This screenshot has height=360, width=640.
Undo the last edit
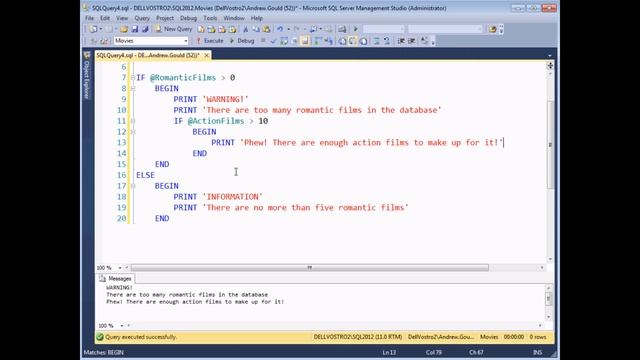point(280,29)
